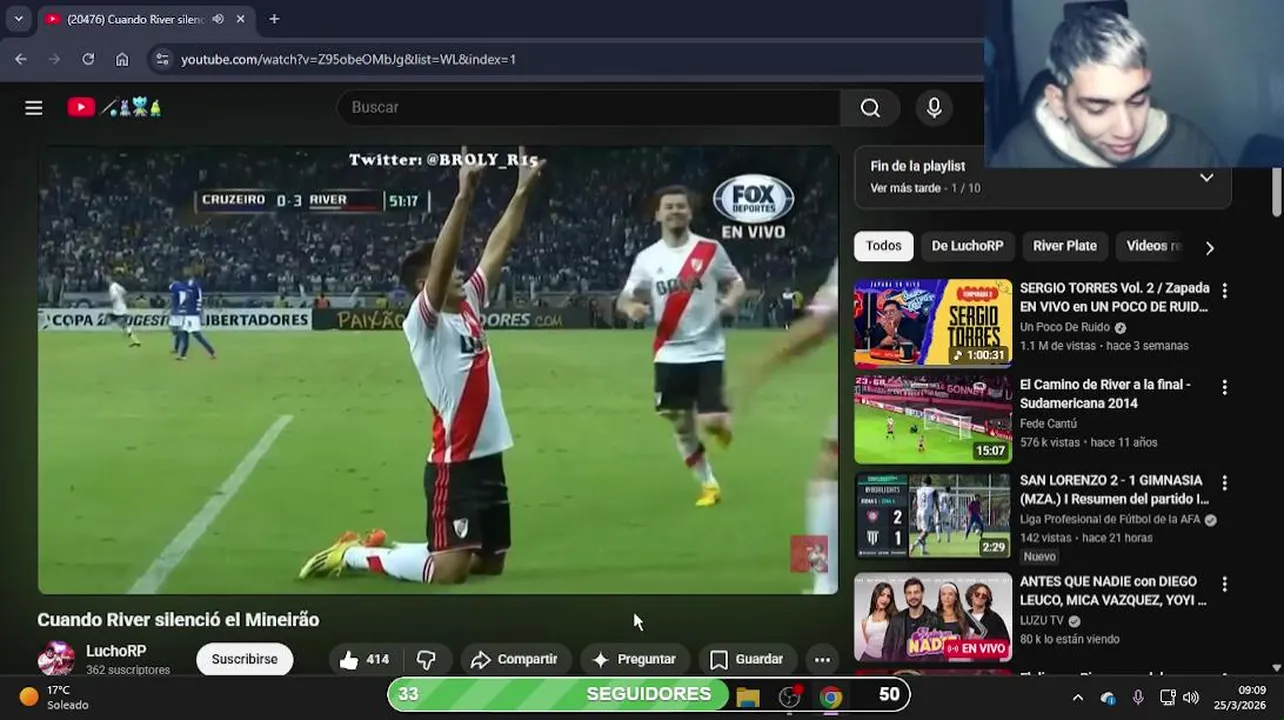Open the browser home page
The height and width of the screenshot is (720, 1284).
122,59
